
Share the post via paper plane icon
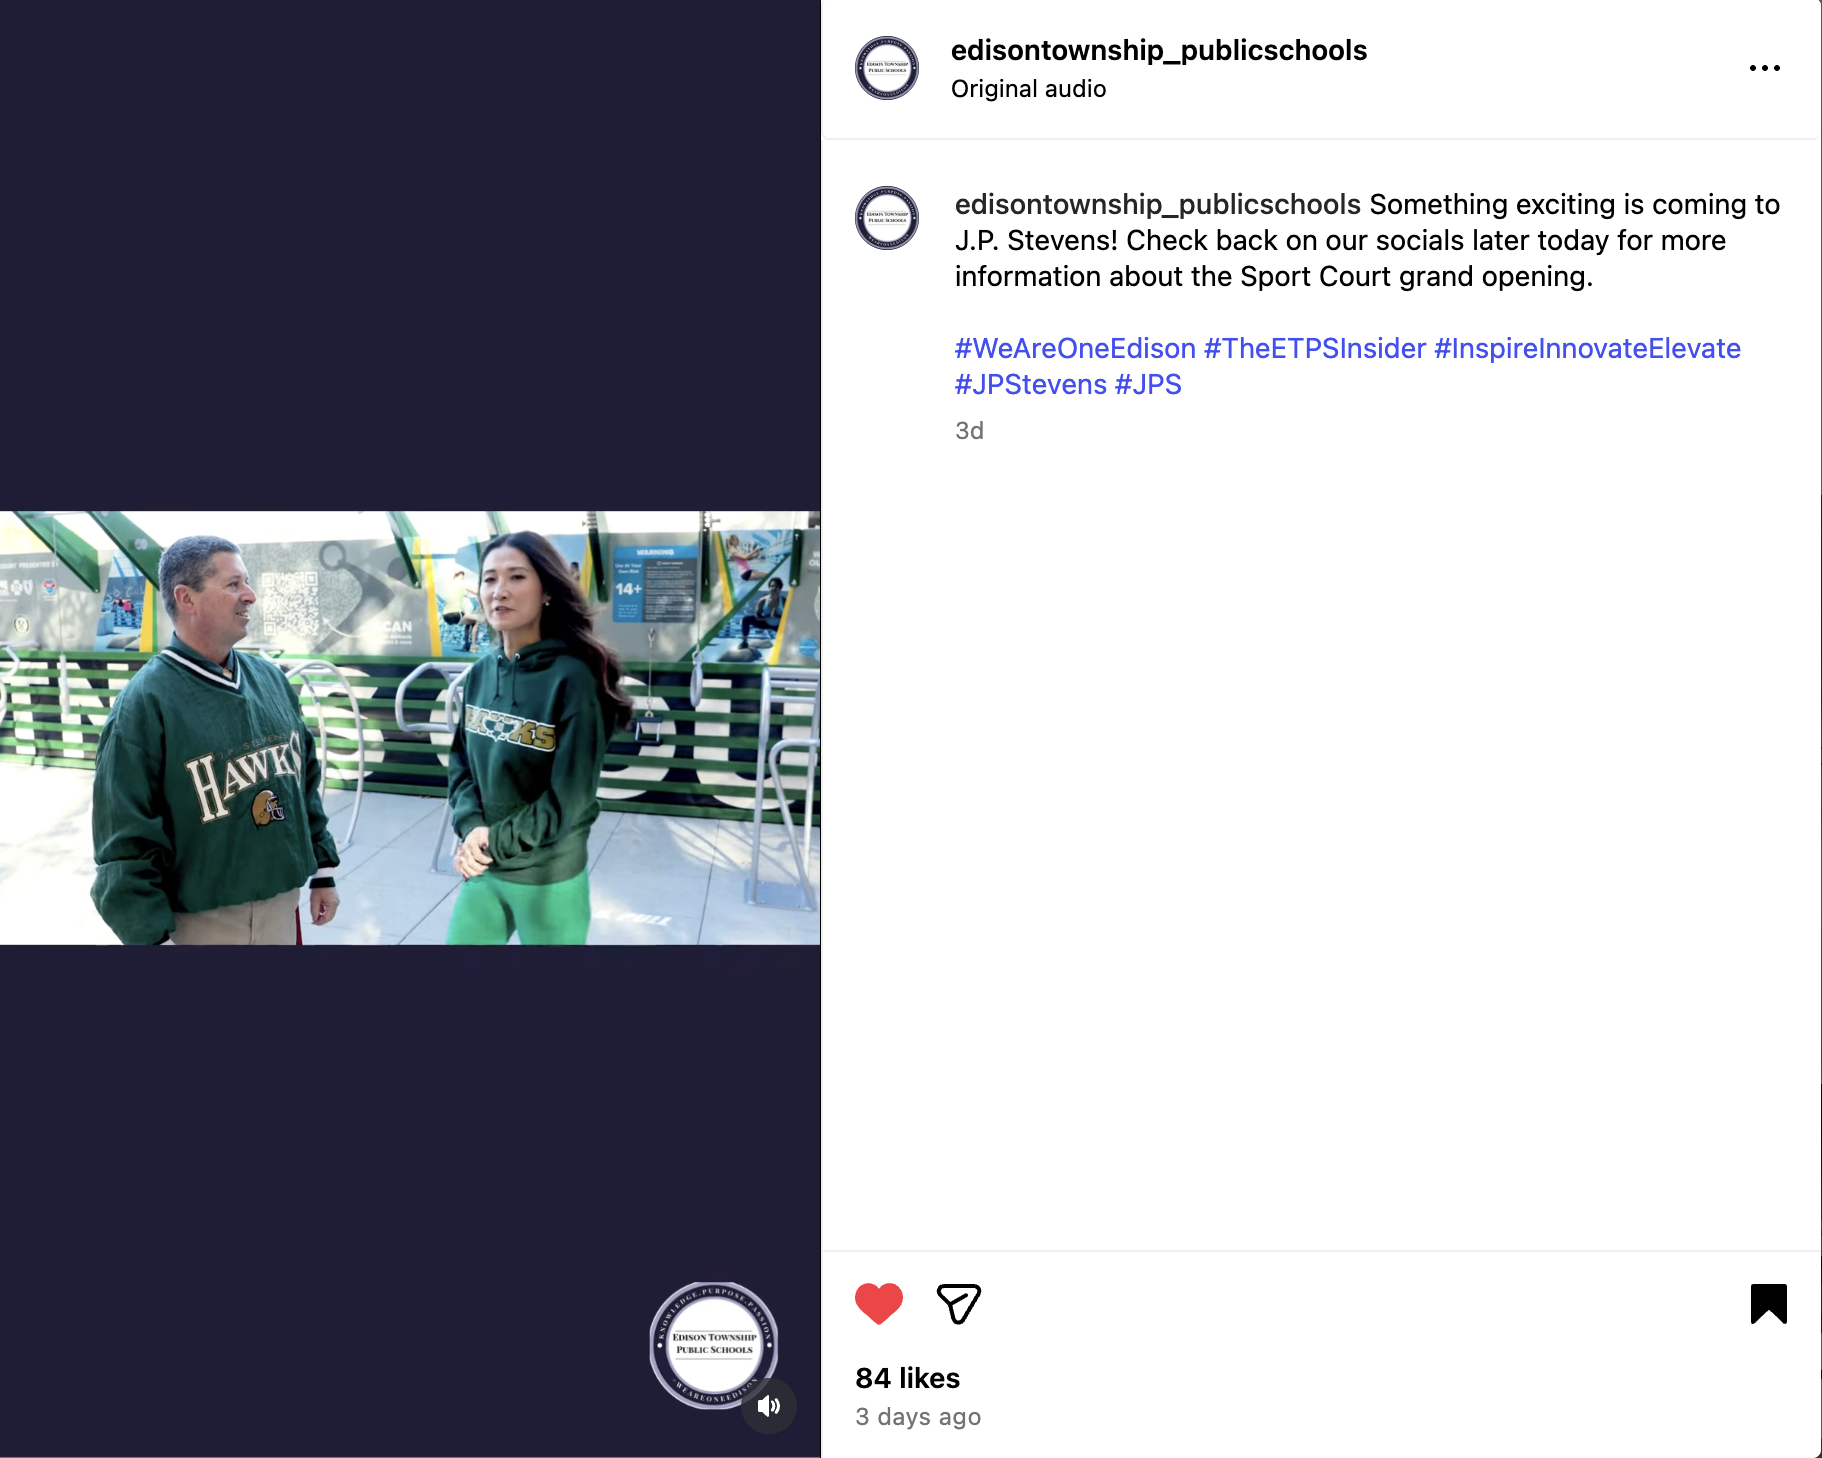point(958,1304)
